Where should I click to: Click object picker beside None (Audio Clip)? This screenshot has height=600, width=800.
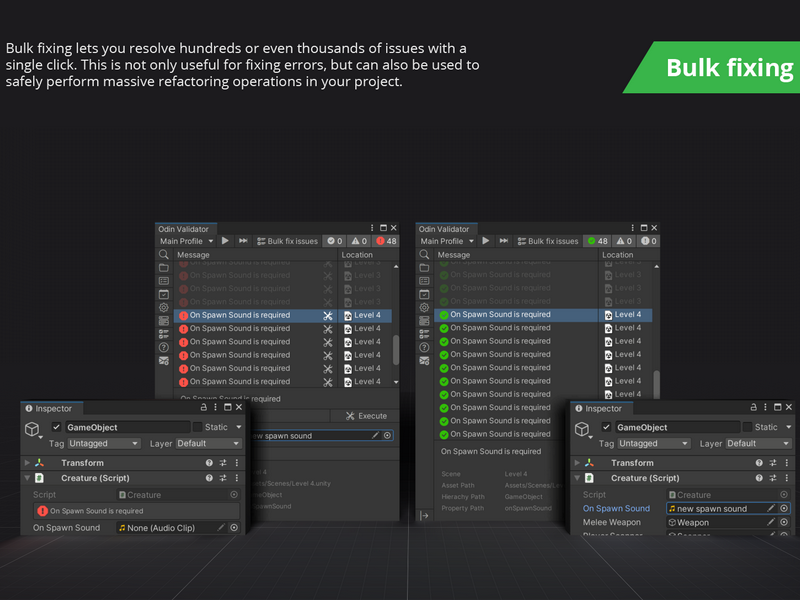click(x=234, y=528)
